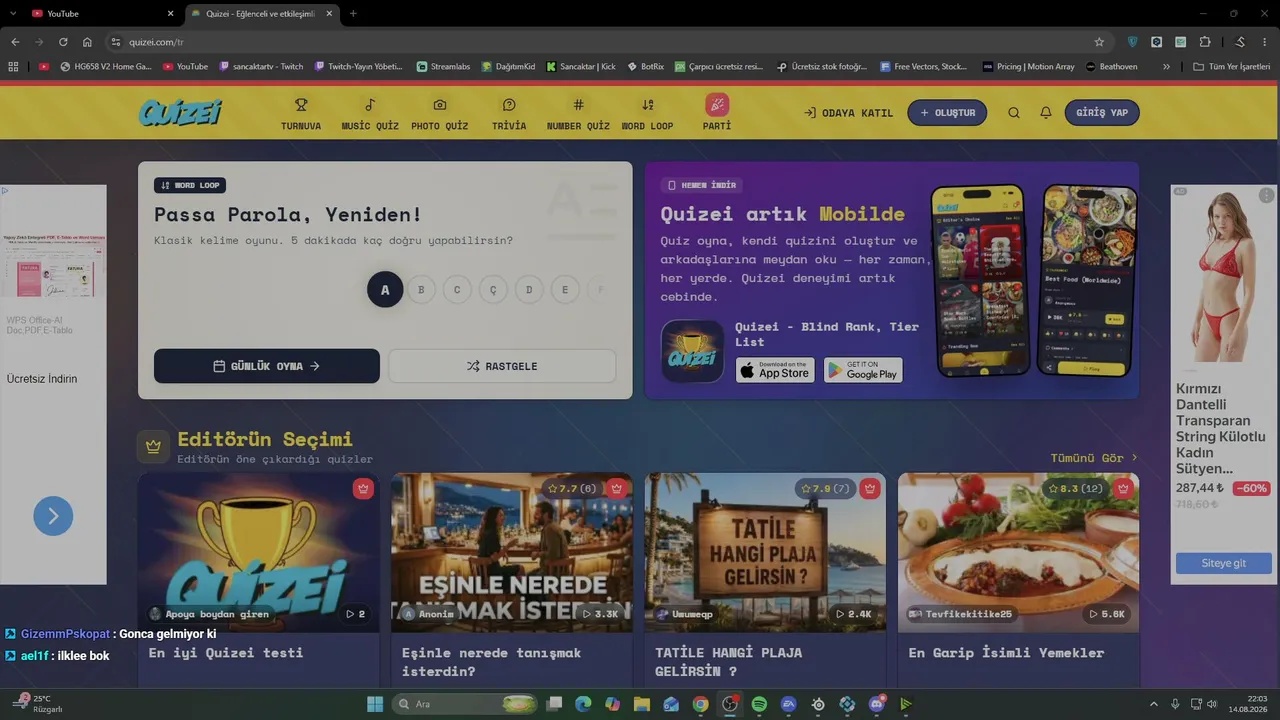
Task: Select letter D circle
Action: 529,290
